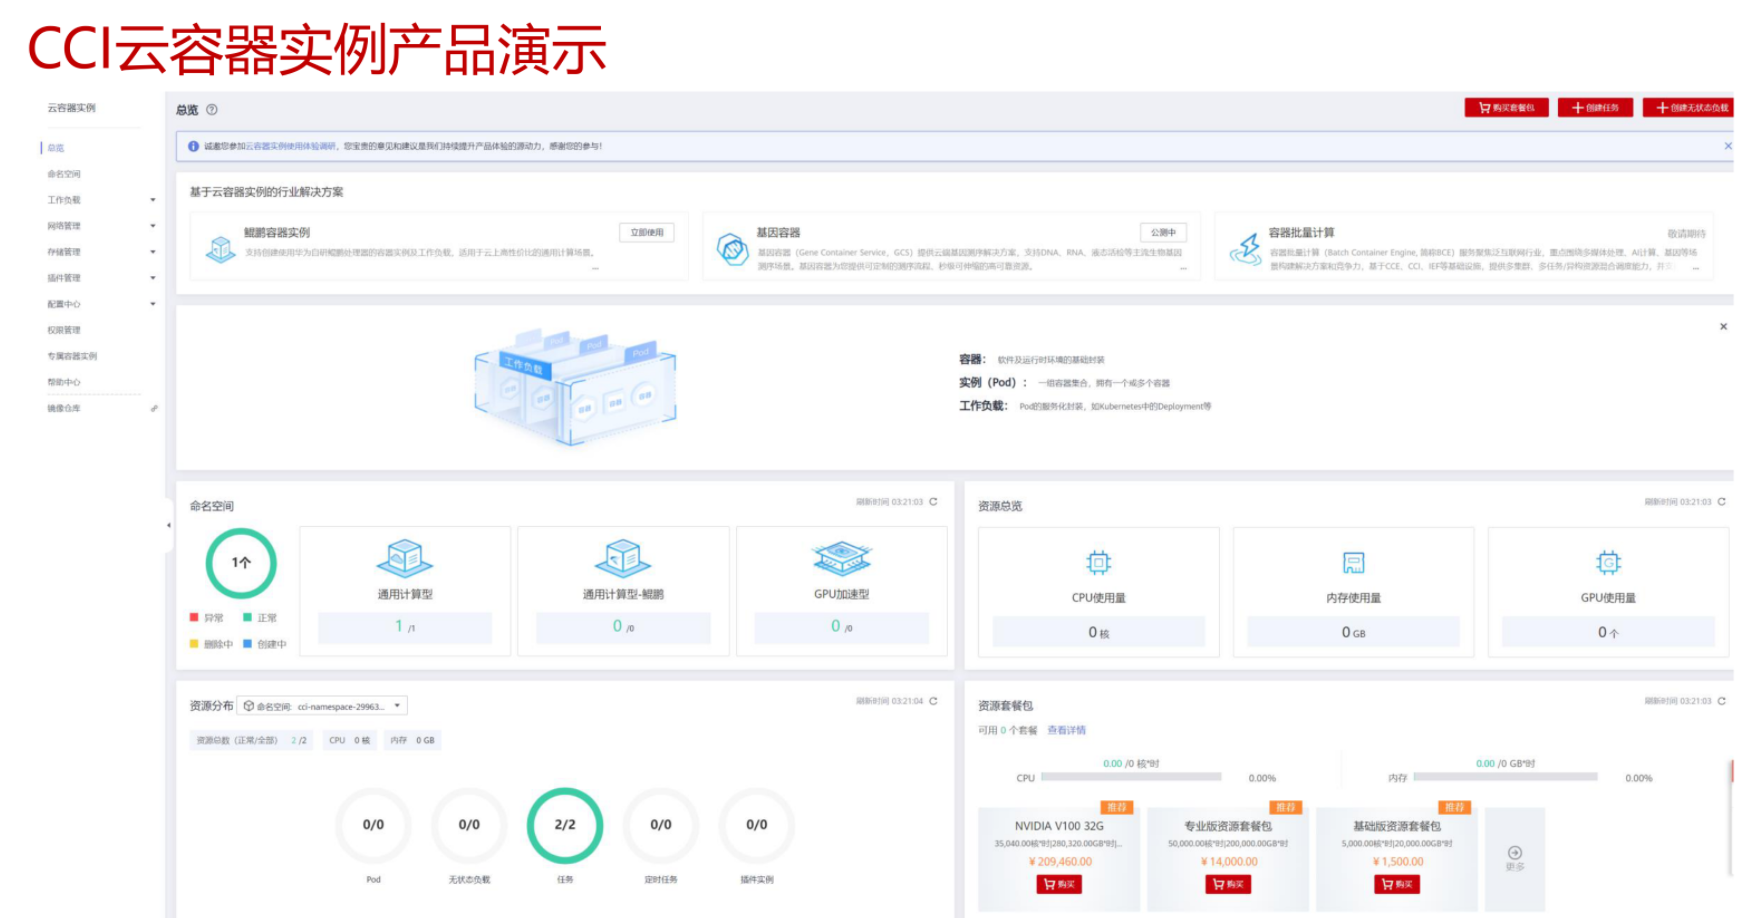Click the red 异常 legend swatch

194,618
